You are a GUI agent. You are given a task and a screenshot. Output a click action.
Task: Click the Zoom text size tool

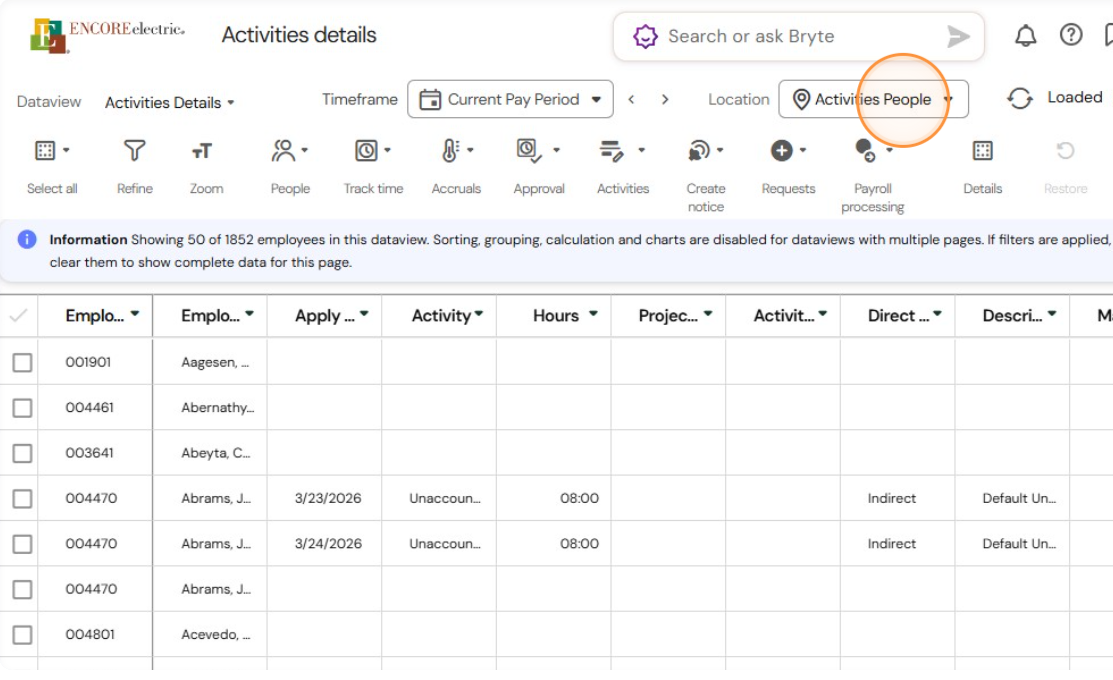(x=202, y=151)
